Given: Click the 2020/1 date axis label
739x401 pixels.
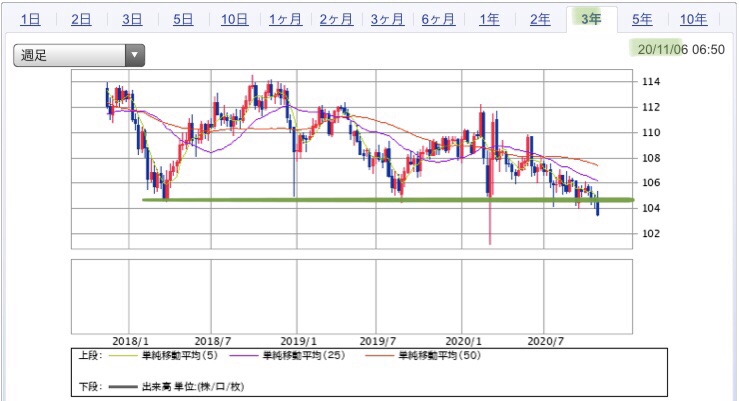Looking at the screenshot, I should (x=463, y=341).
